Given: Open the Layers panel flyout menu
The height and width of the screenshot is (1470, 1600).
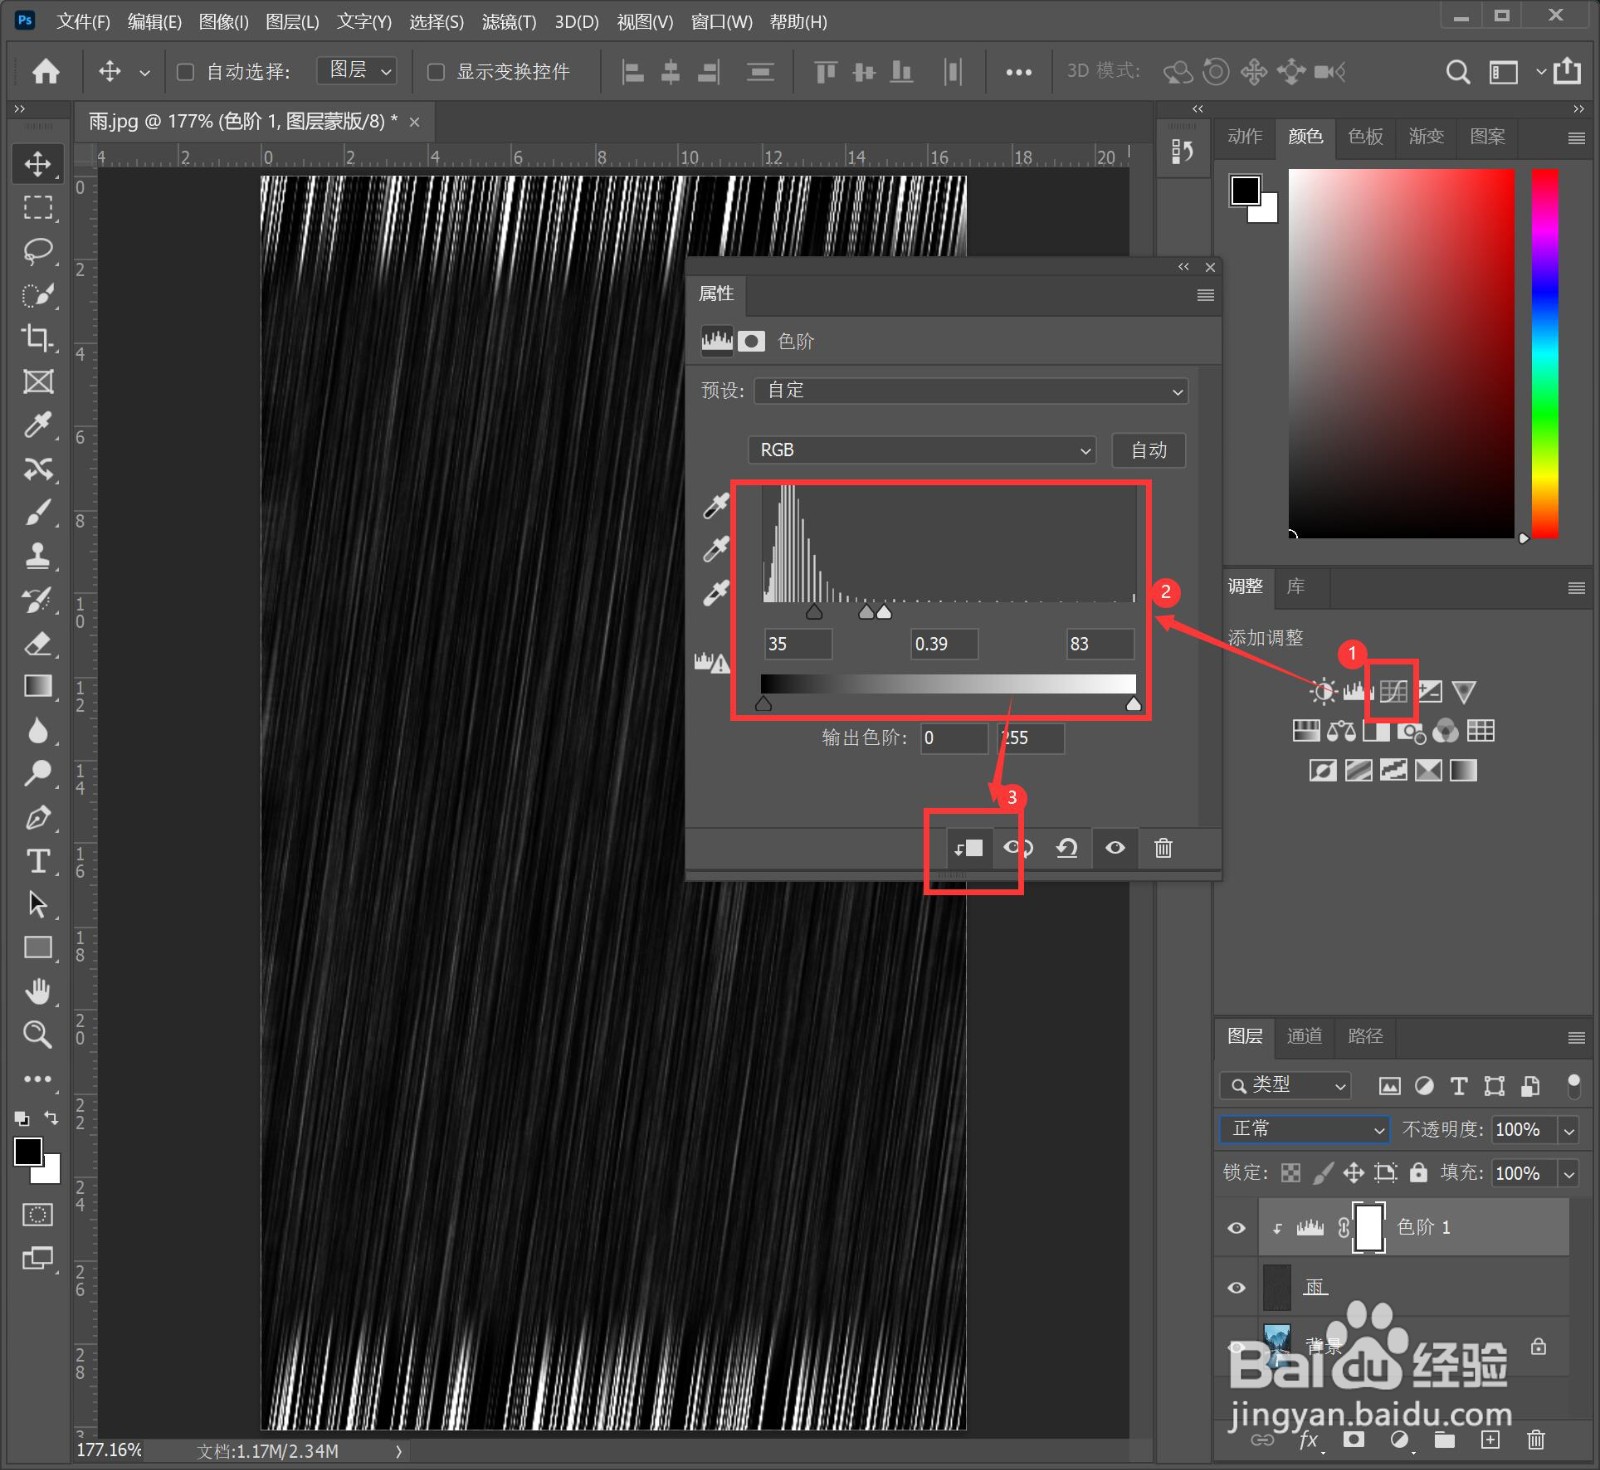Looking at the screenshot, I should click(x=1576, y=1038).
